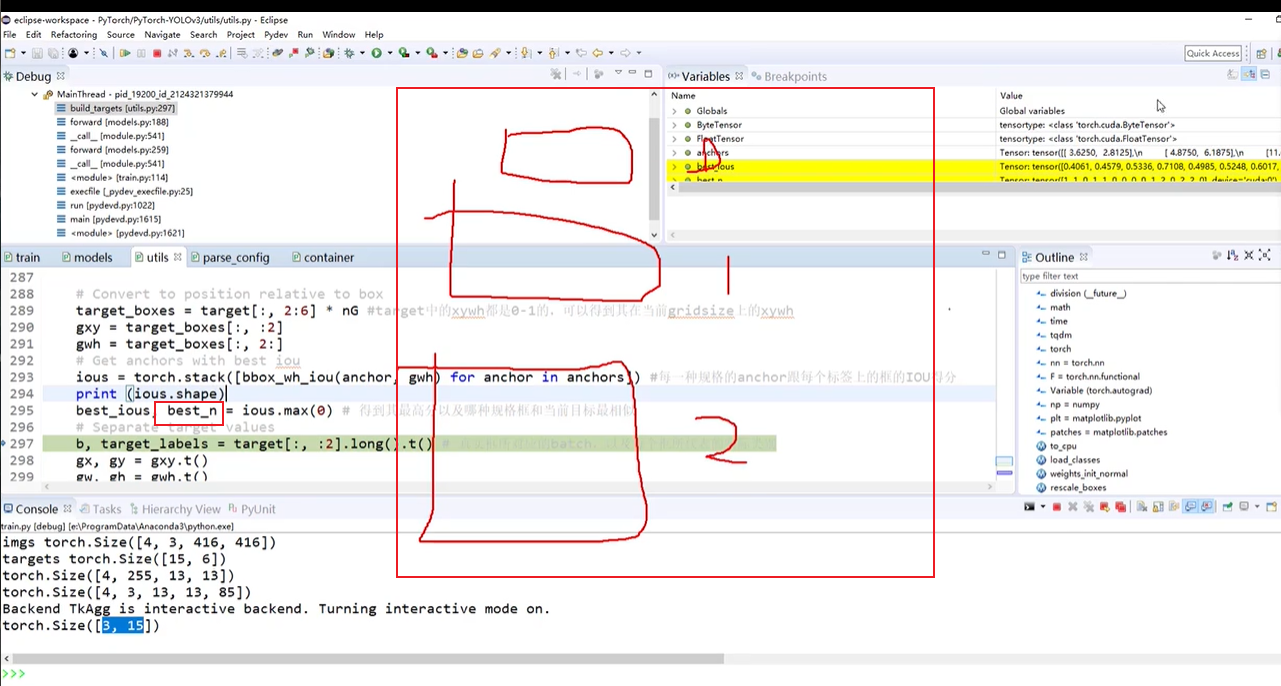Switch to the PyUnit tab
Screen dimensions: 1281x686
pos(251,509)
